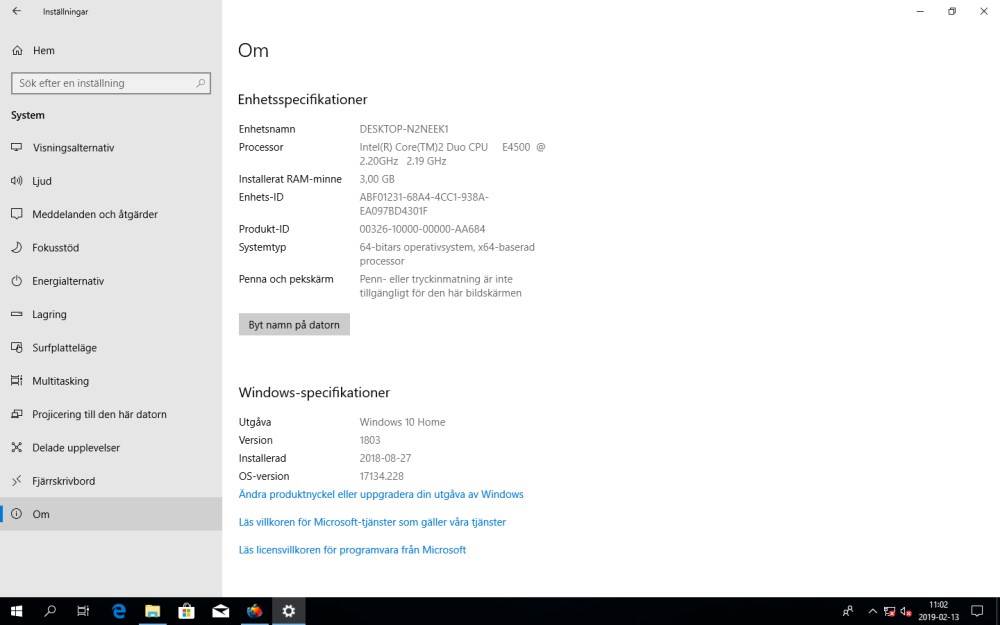Click install date 2018-08-27
Viewport: 1000px width, 625px height.
click(385, 458)
